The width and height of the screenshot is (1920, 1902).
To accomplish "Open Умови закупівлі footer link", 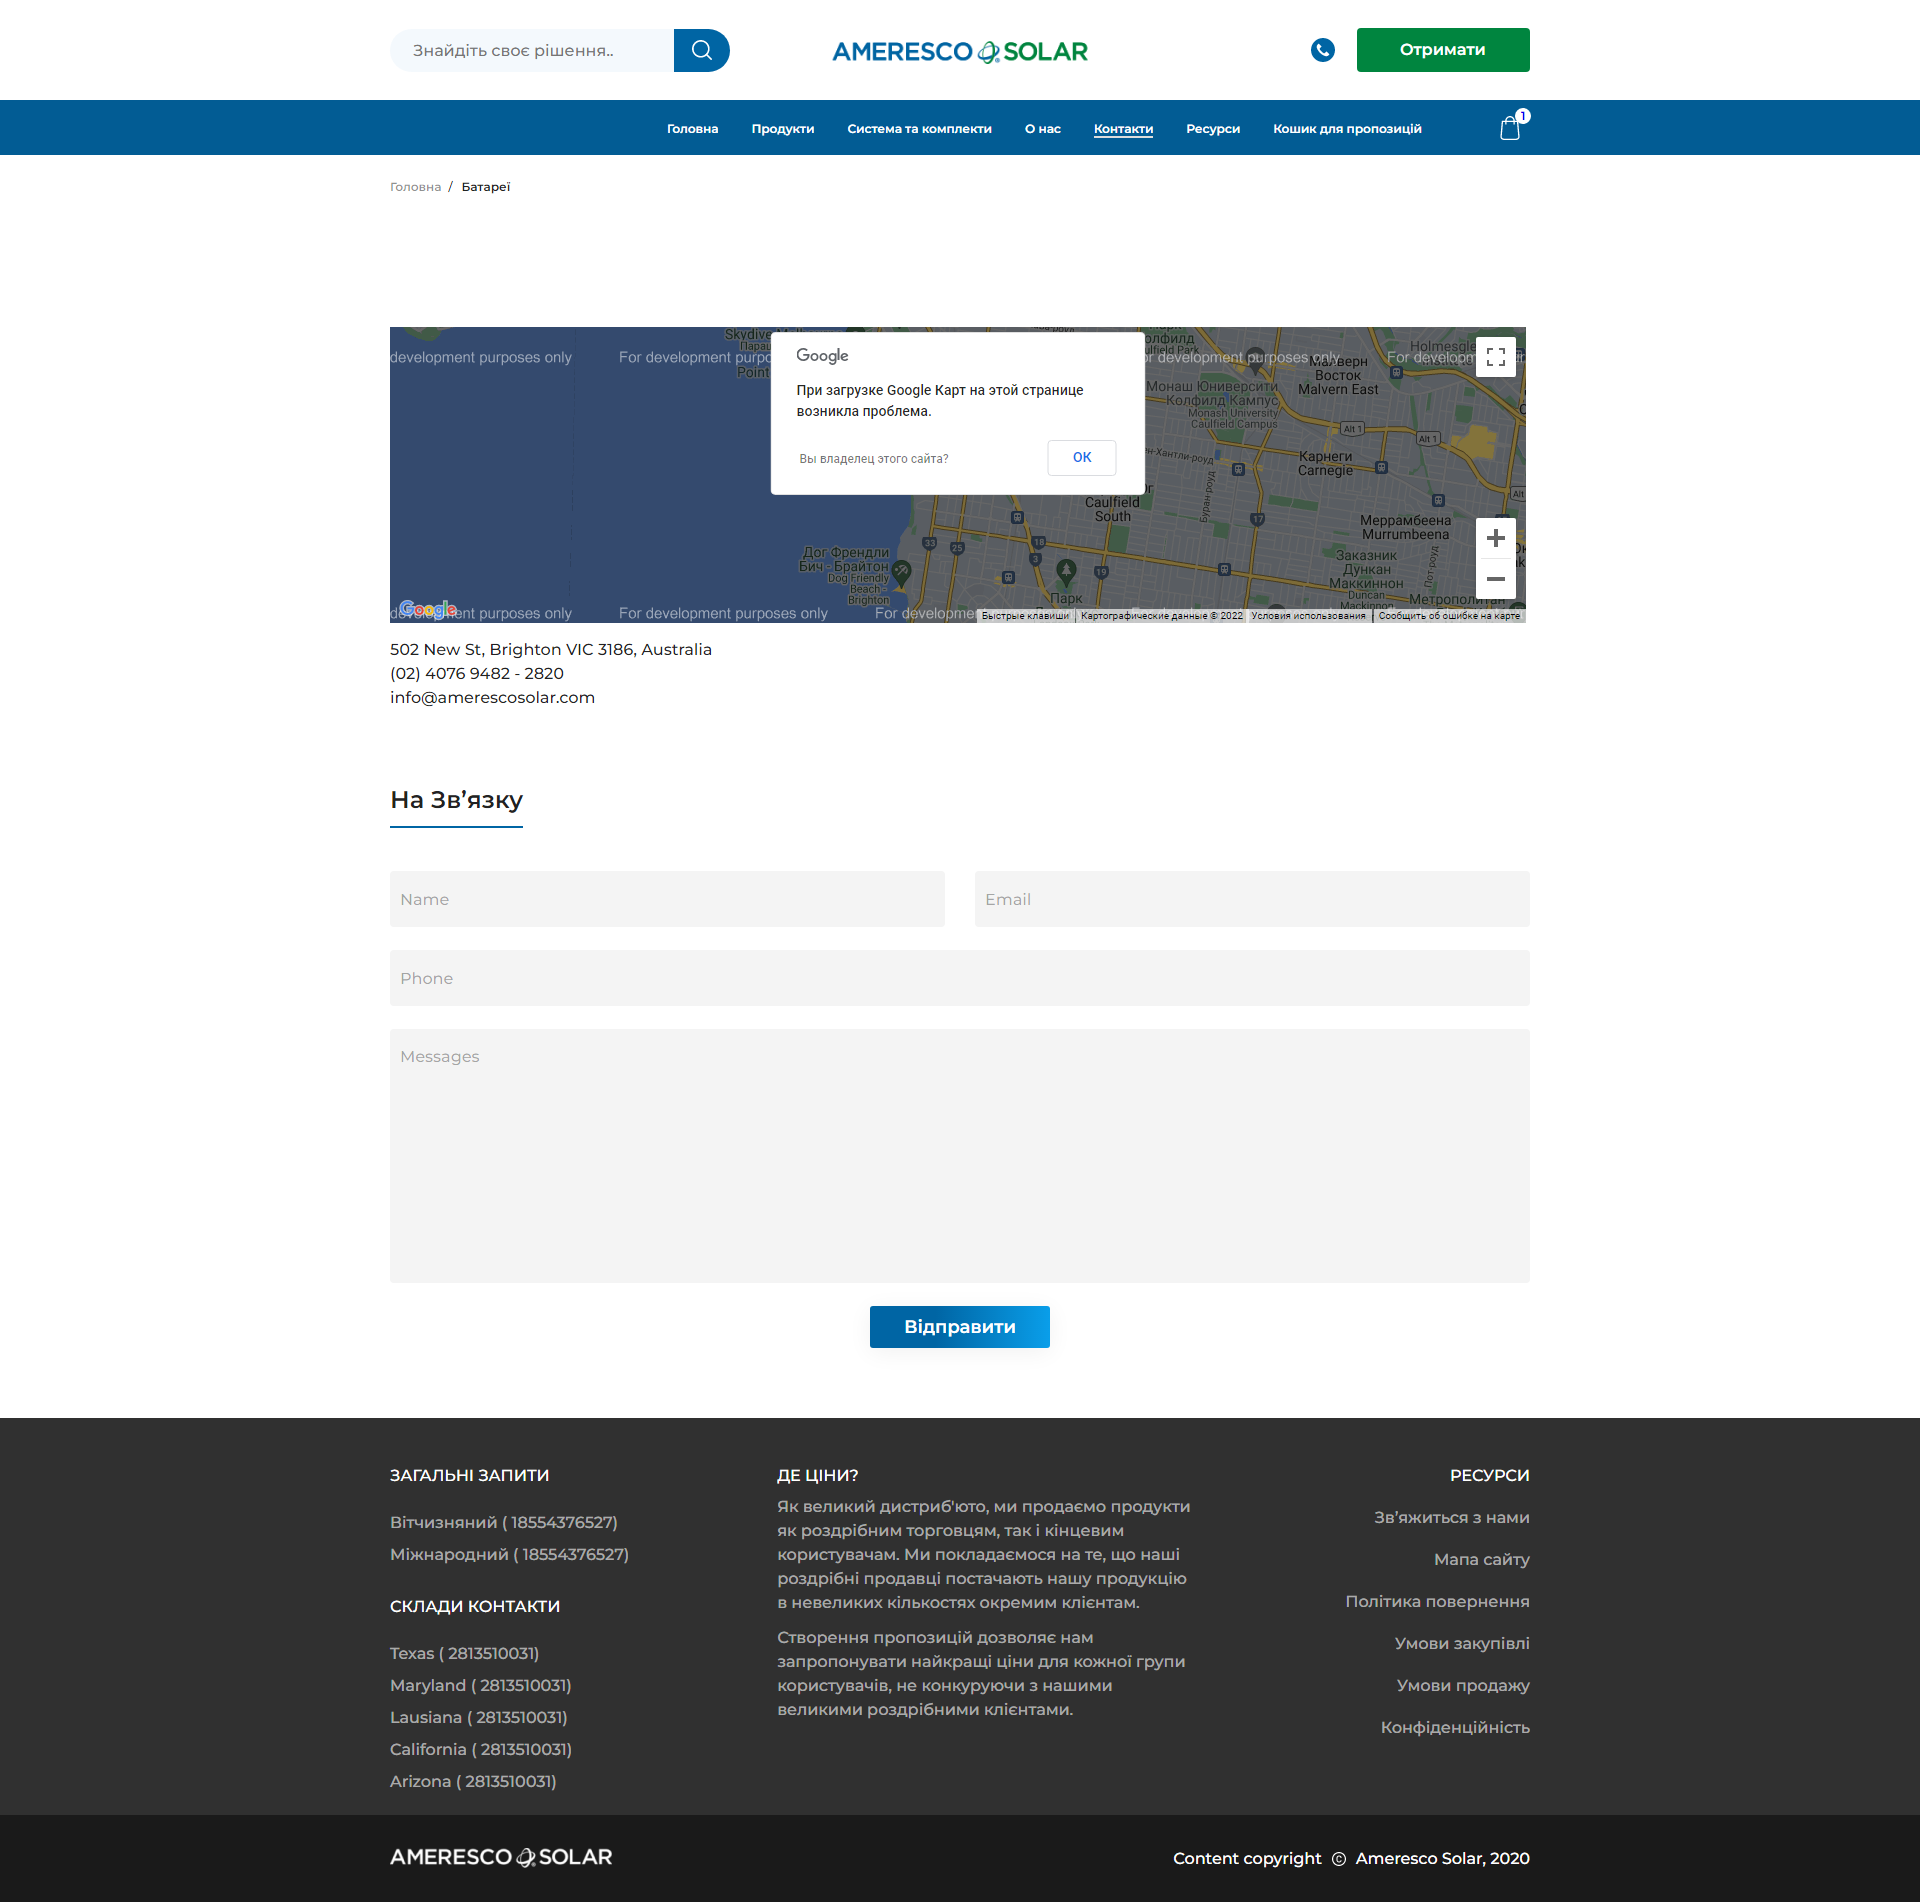I will pyautogui.click(x=1462, y=1643).
